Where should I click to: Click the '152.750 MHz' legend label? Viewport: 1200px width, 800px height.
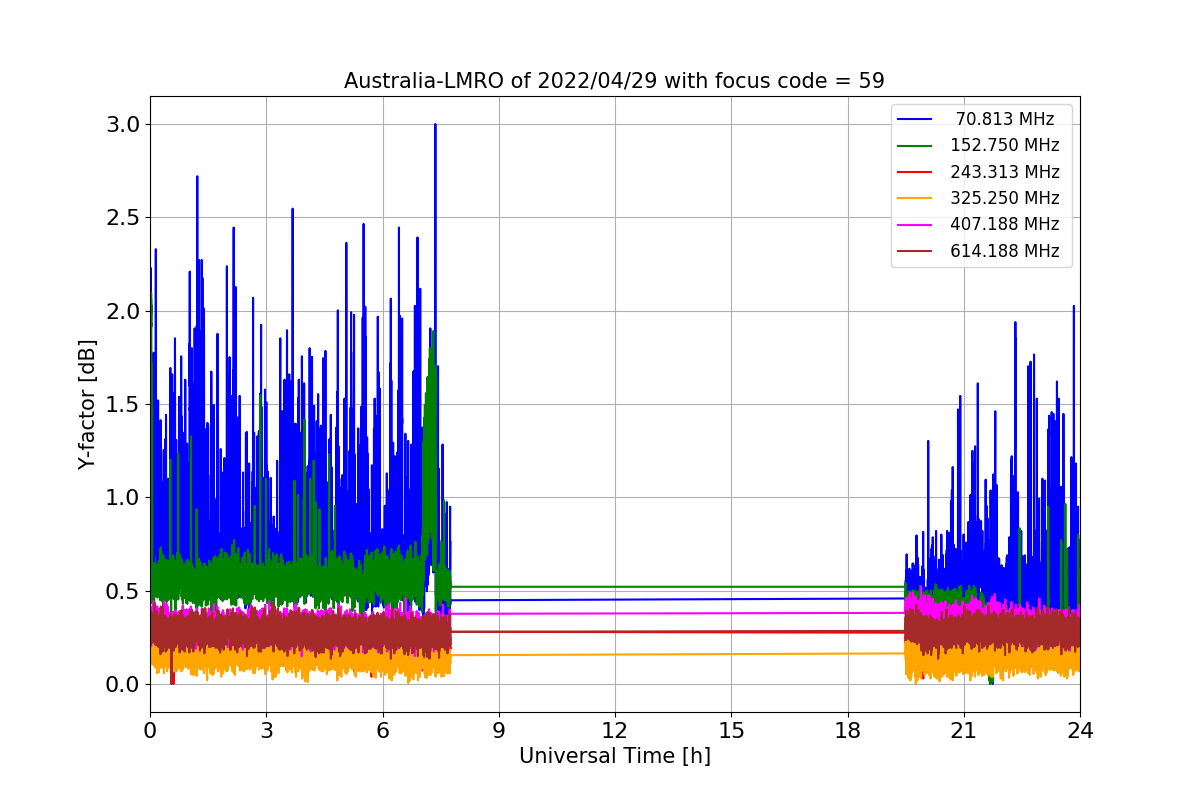[x=1005, y=145]
